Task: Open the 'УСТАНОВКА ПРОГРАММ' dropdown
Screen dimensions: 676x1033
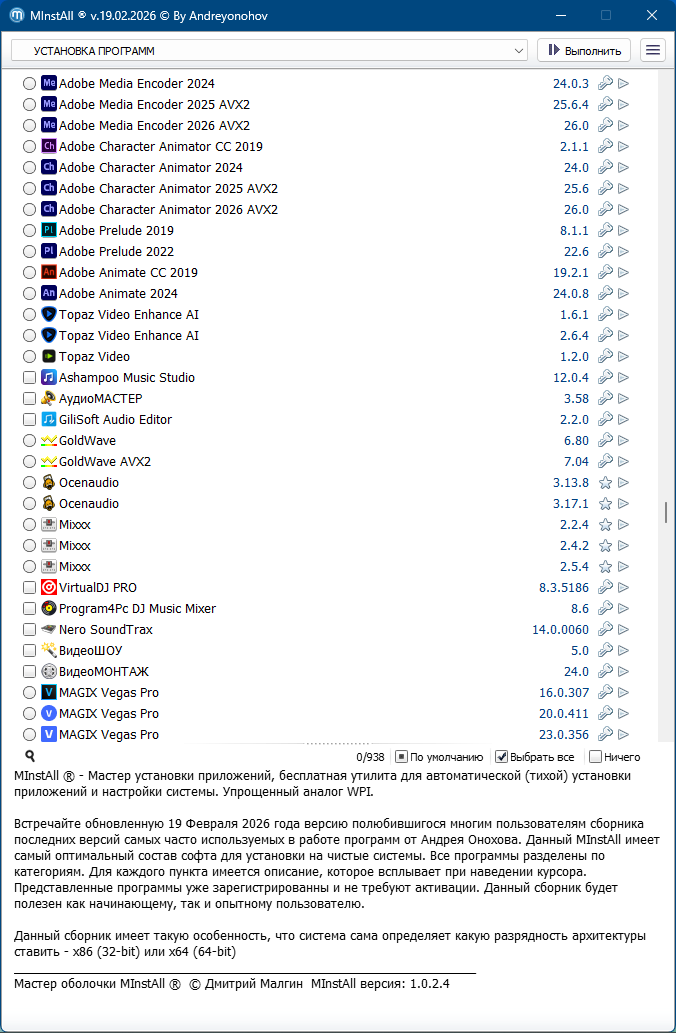Action: [x=269, y=50]
